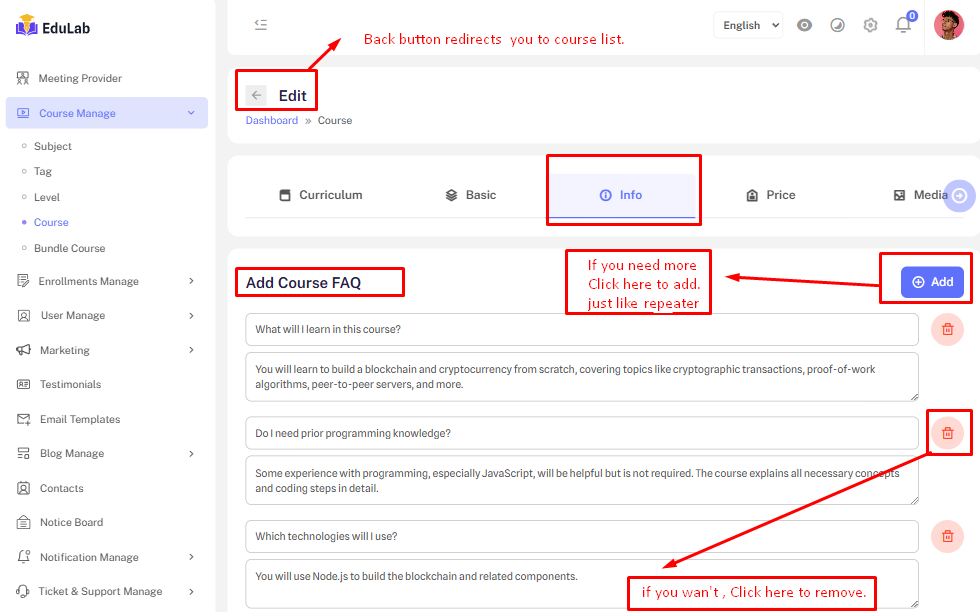Screen dimensions: 980x612
Task: Follow the Dashboard breadcrumb link
Action: 272,120
